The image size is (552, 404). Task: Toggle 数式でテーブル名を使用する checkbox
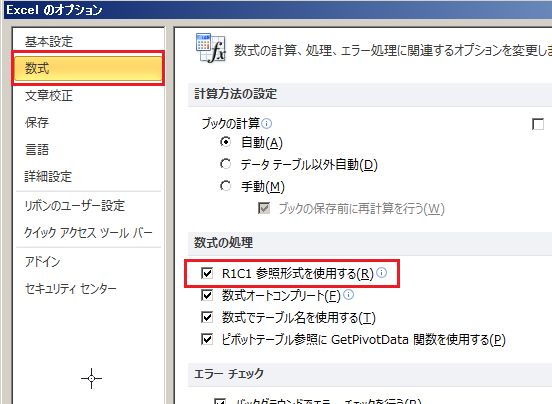(207, 317)
